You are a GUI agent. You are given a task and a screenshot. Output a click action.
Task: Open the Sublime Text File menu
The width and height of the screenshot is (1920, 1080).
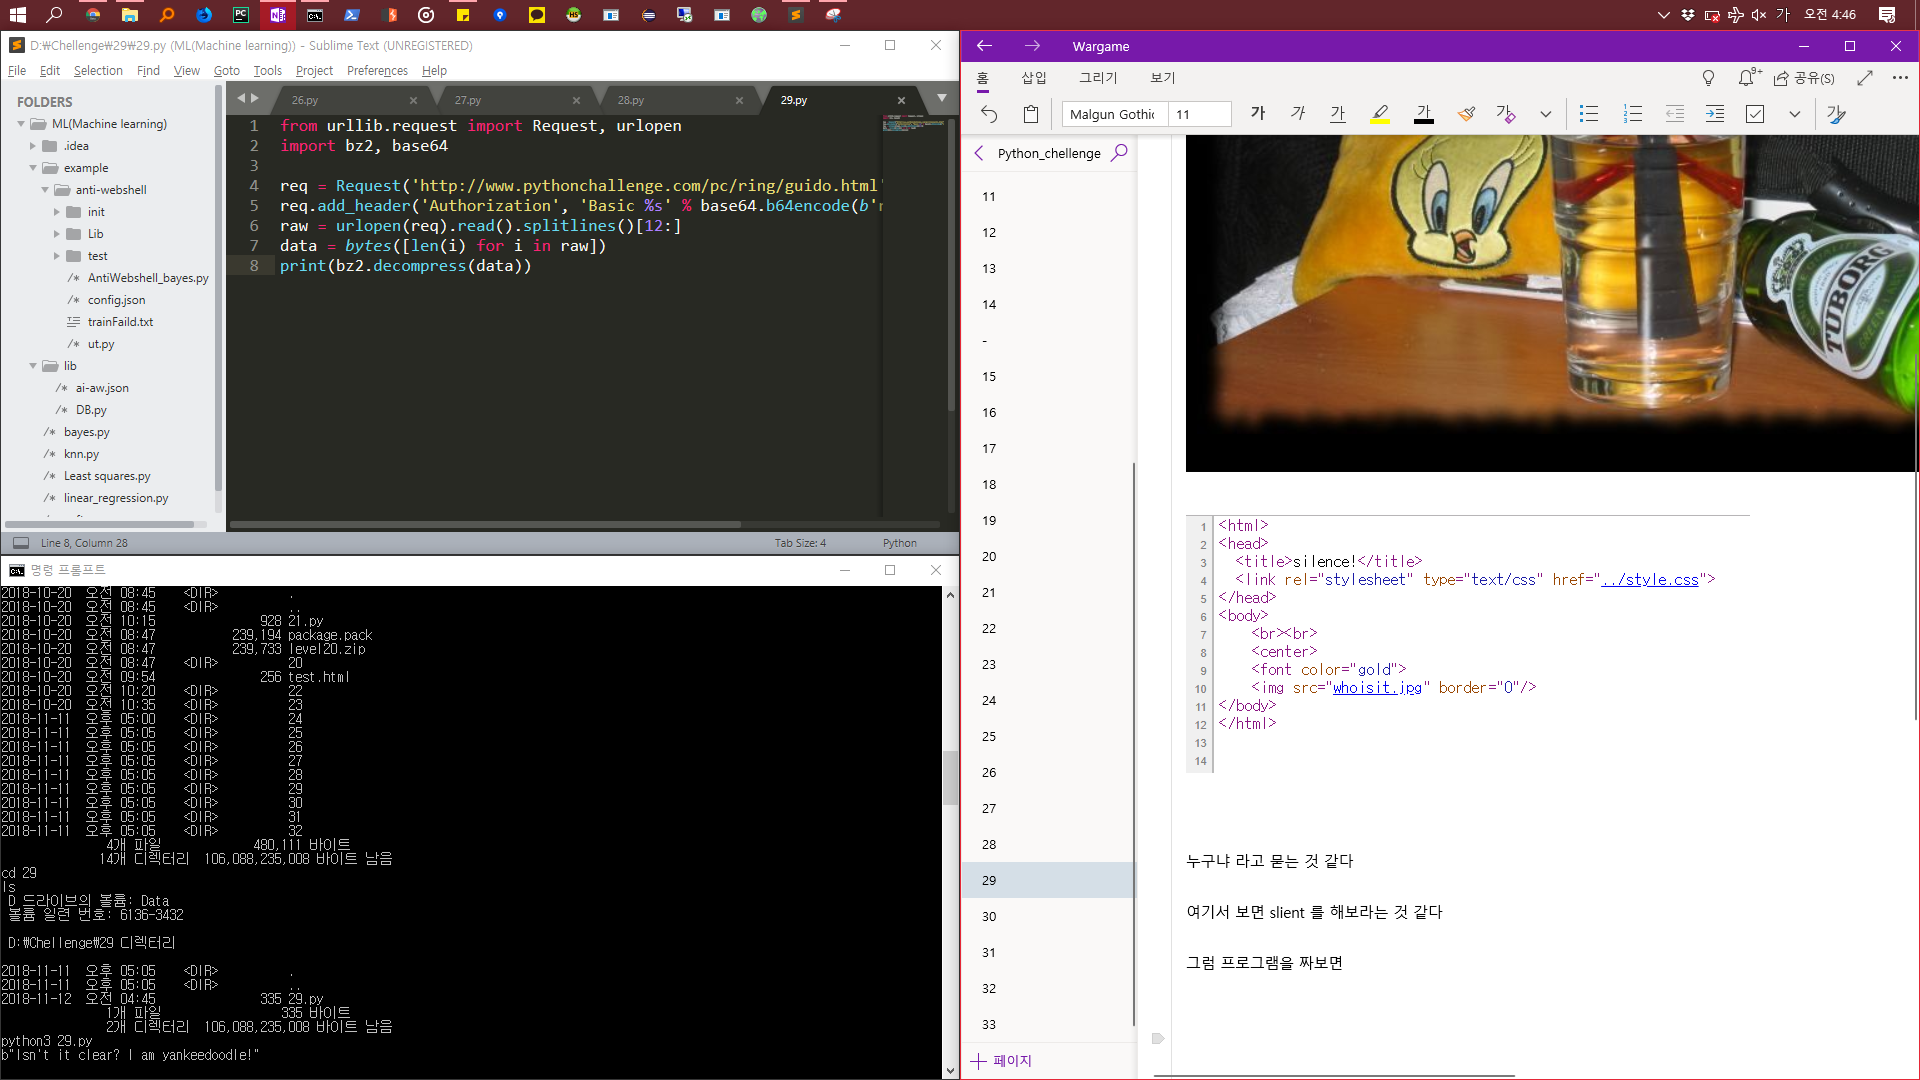(x=17, y=71)
